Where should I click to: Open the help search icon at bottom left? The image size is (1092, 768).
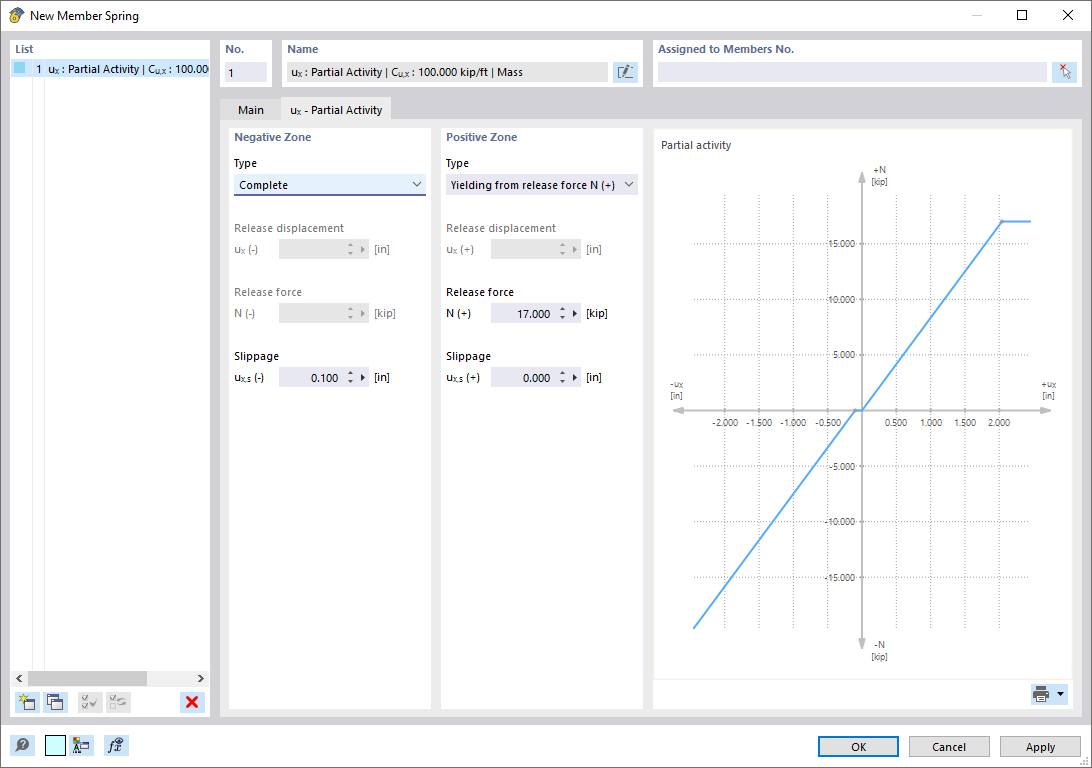22,746
